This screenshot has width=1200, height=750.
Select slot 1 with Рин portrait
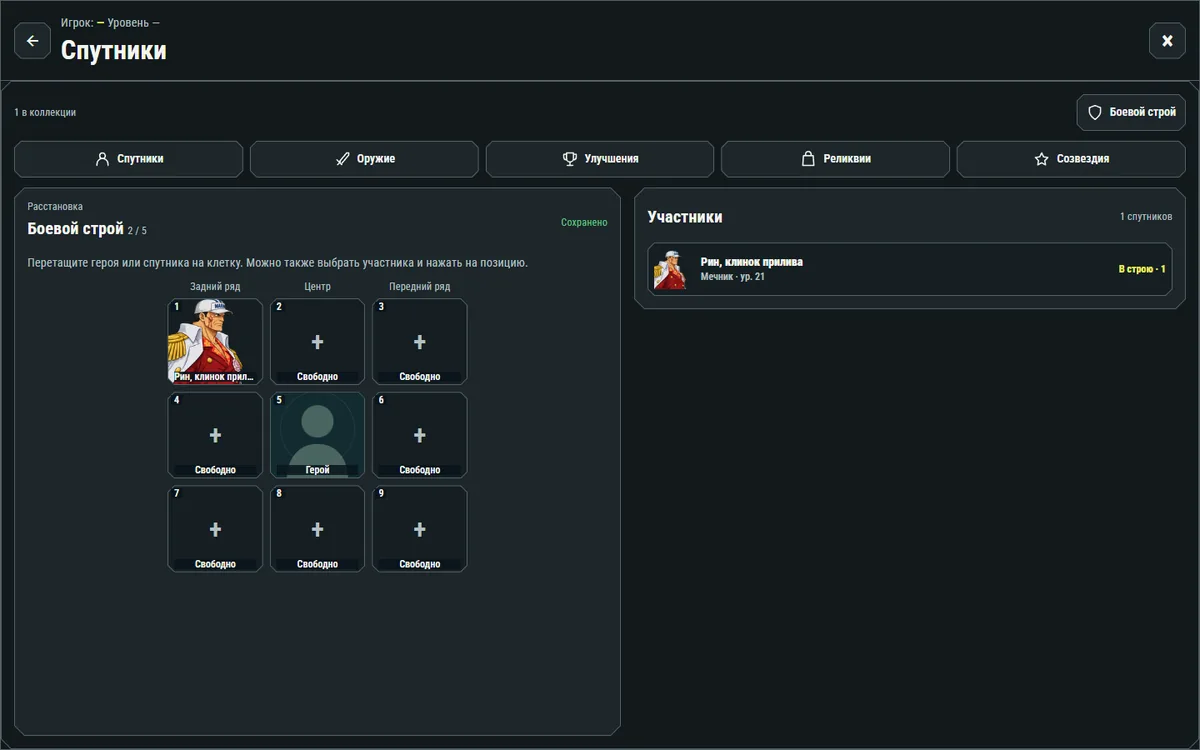click(x=215, y=341)
